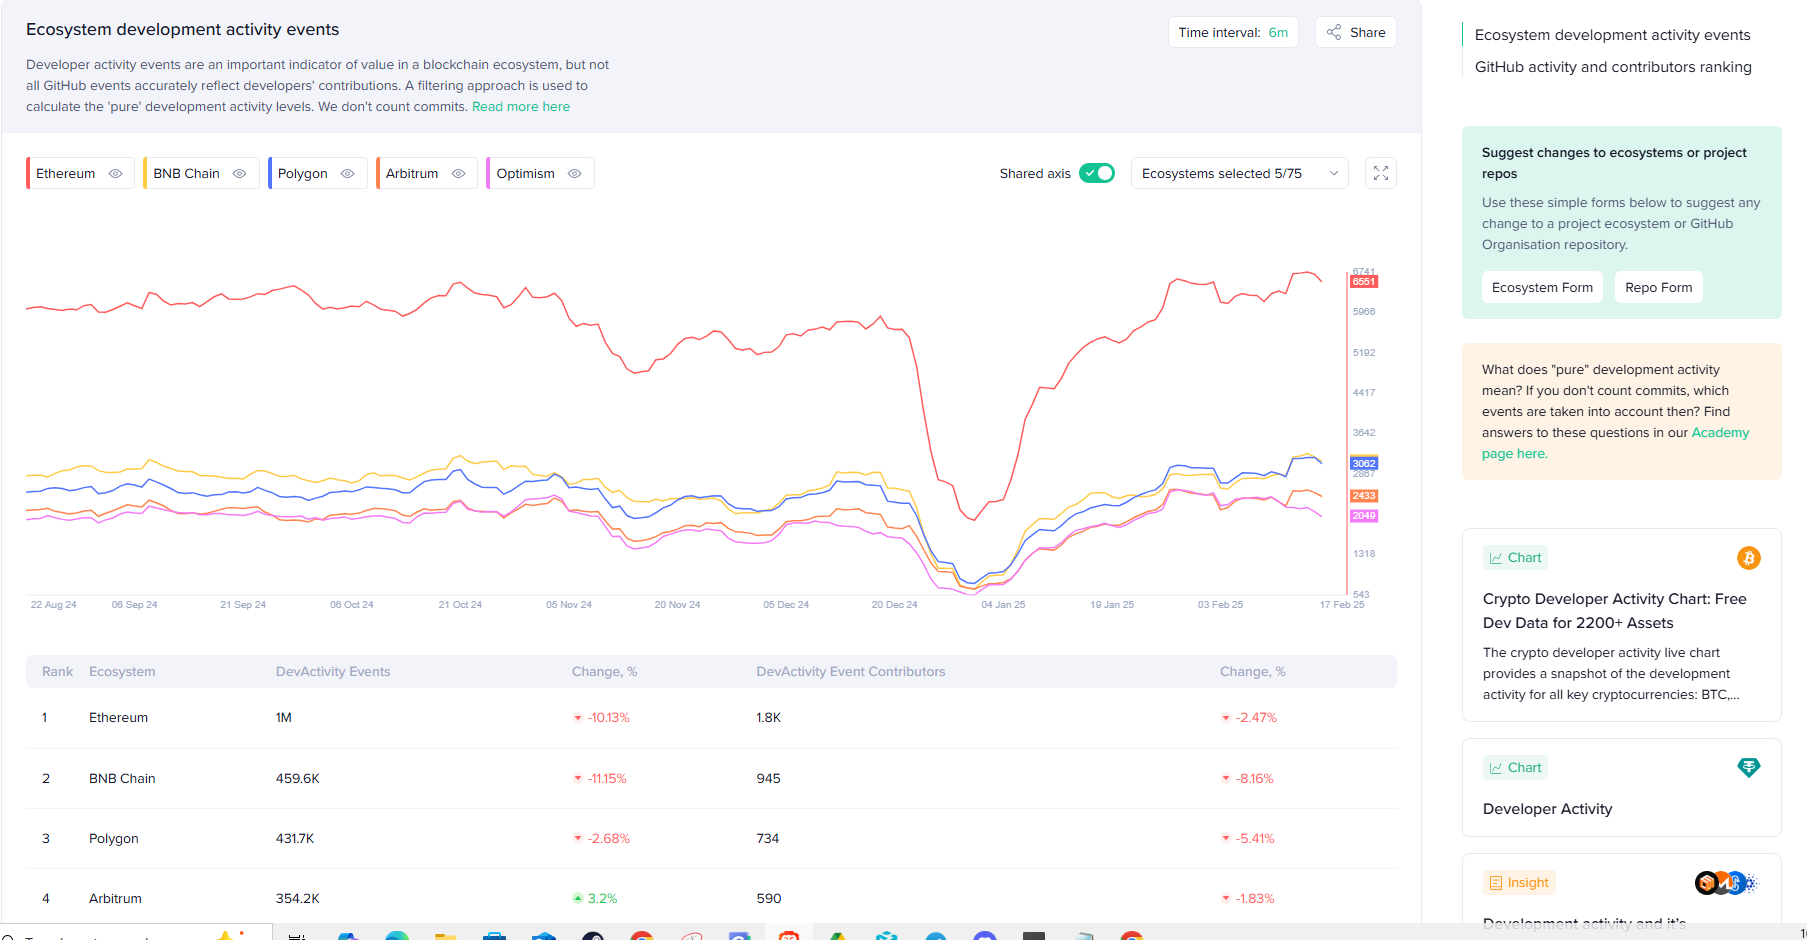Click Polygon's -2.68% change value
This screenshot has width=1807, height=940.
pyautogui.click(x=608, y=839)
